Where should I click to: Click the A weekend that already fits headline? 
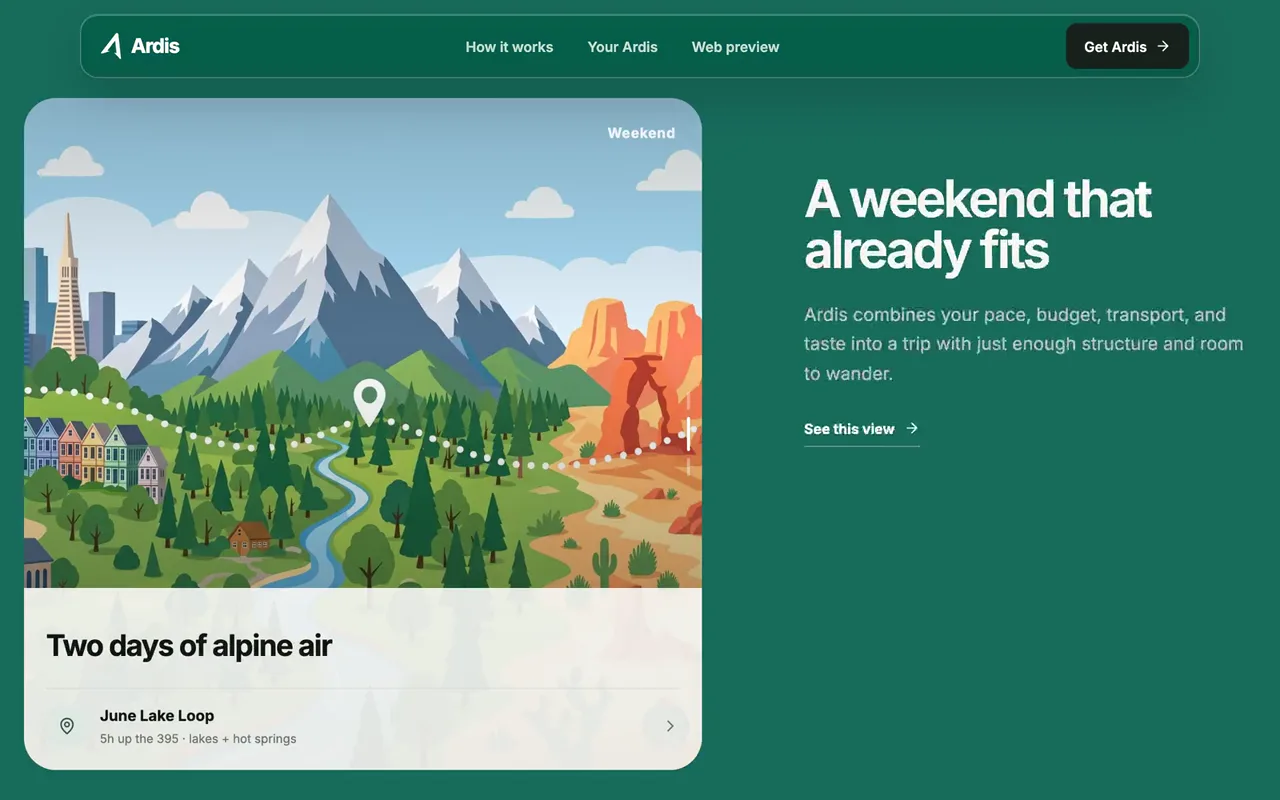click(978, 225)
